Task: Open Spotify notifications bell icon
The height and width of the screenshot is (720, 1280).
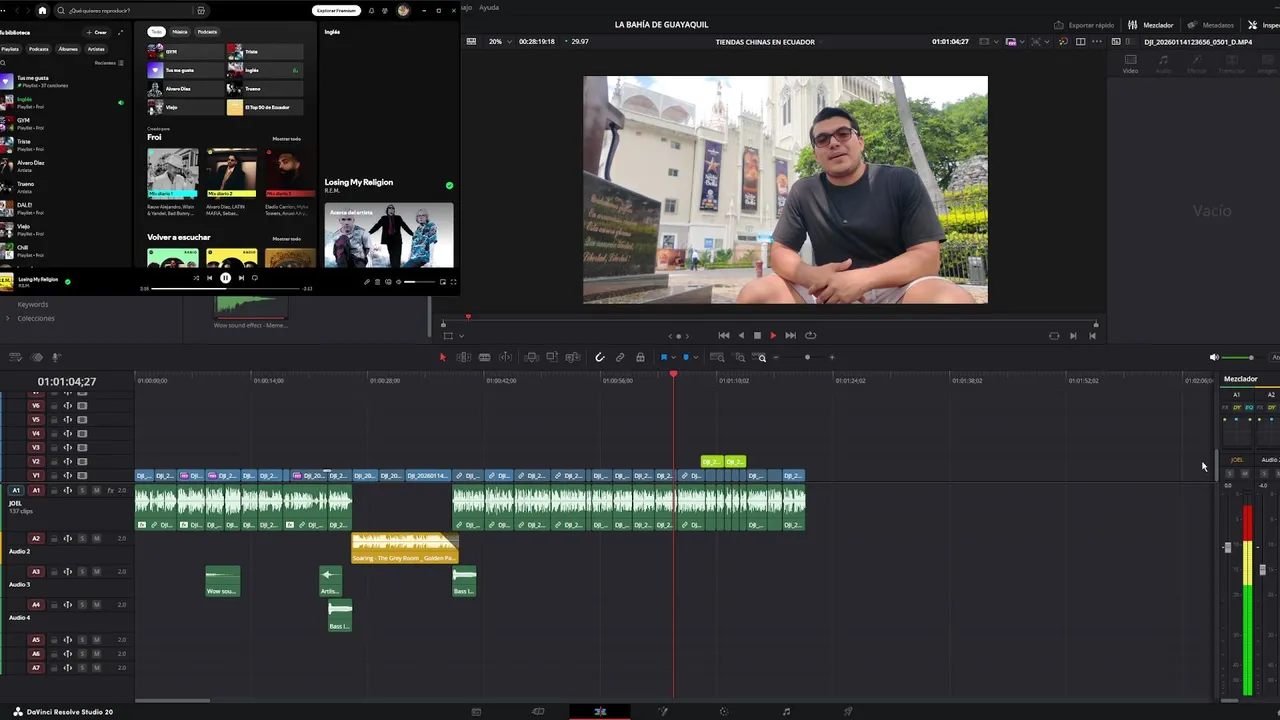Action: pos(372,10)
